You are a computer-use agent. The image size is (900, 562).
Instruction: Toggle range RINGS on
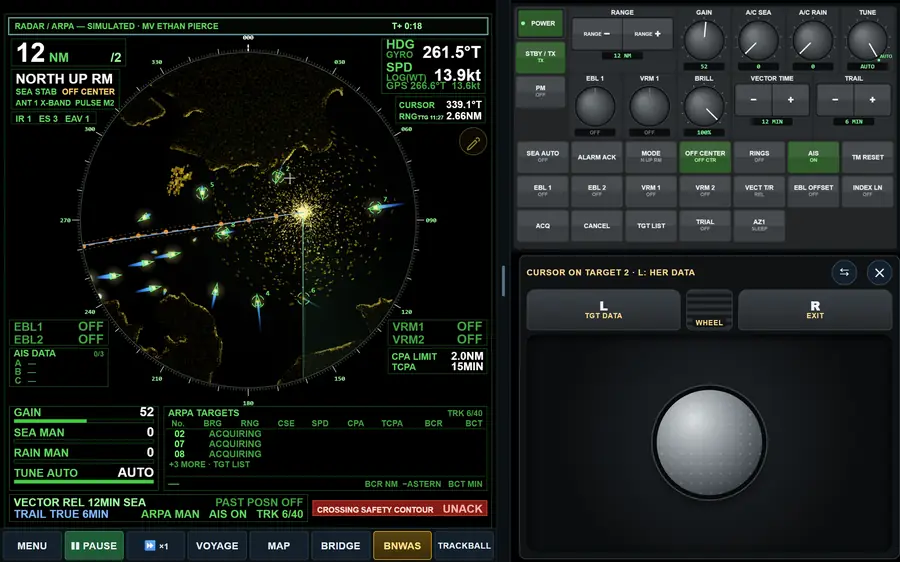click(759, 157)
